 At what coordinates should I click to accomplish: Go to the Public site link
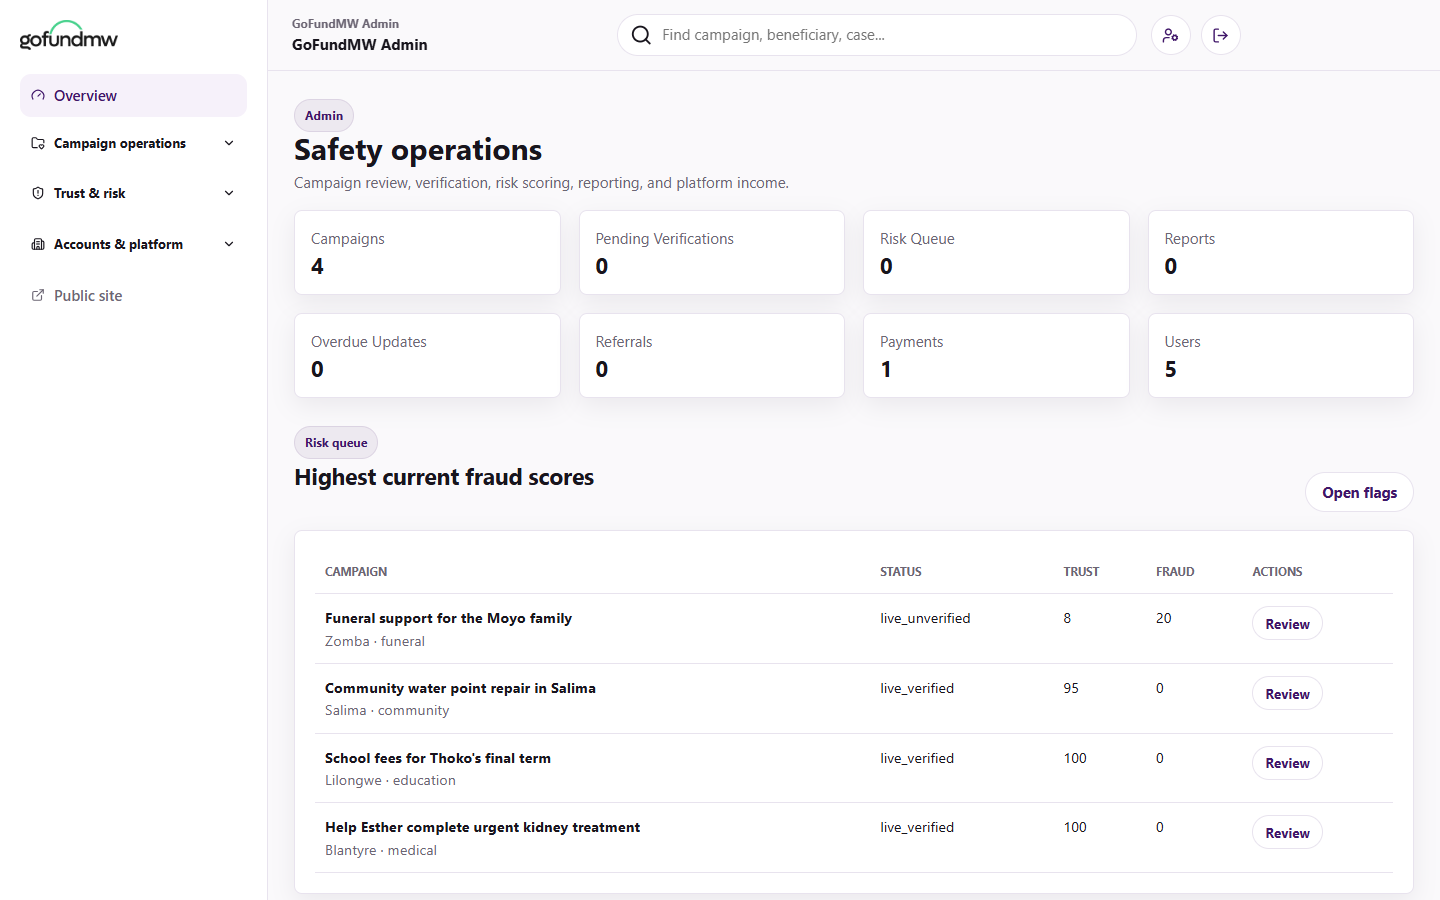pos(133,295)
